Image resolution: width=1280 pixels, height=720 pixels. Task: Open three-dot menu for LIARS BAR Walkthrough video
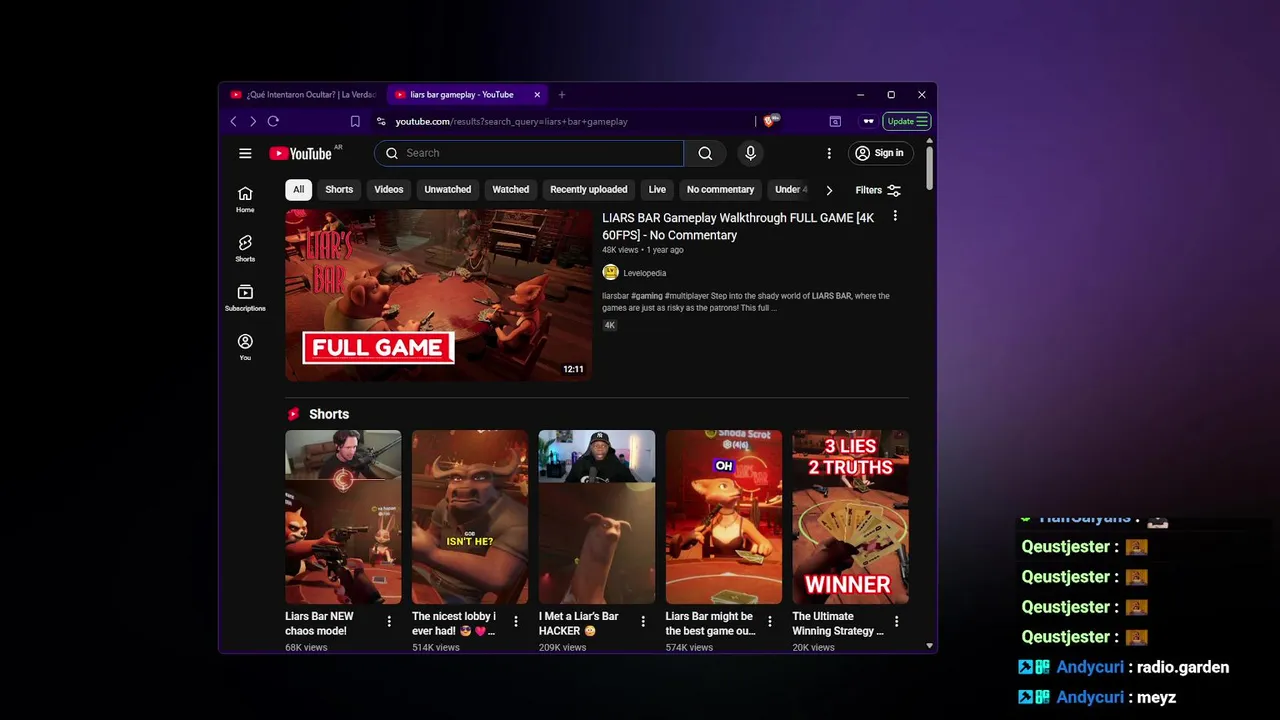(895, 216)
